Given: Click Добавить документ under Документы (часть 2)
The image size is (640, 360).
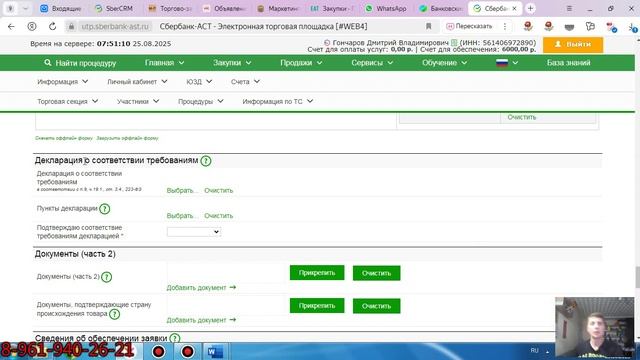Looking at the screenshot, I should click(201, 288).
